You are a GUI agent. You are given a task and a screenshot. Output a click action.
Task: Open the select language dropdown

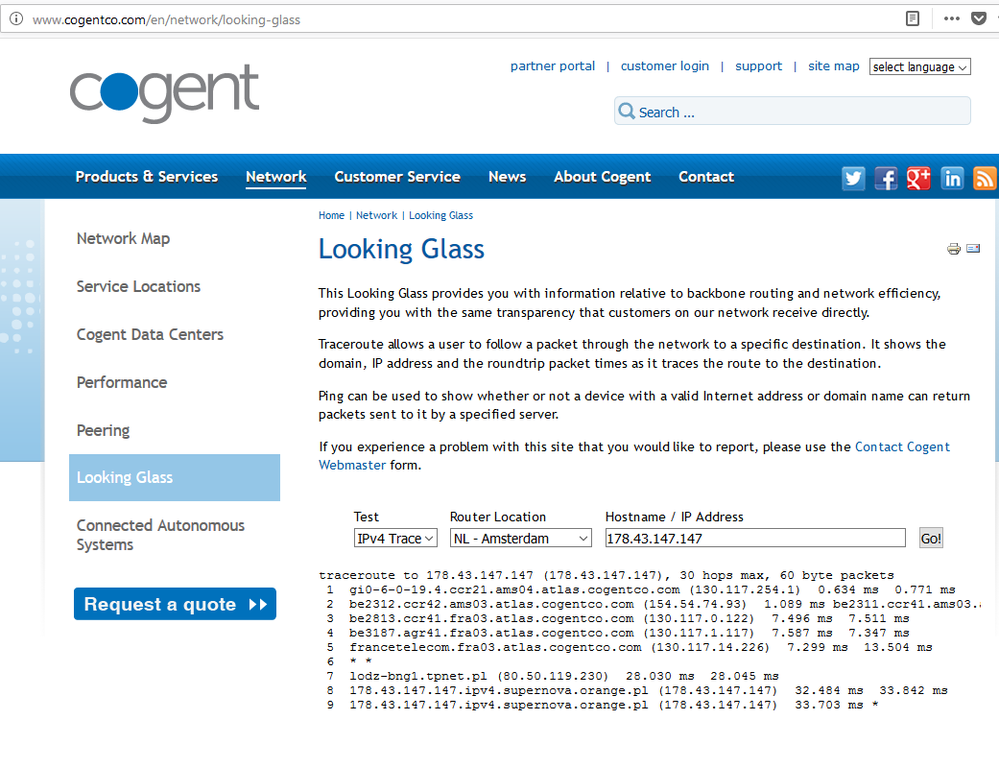click(x=919, y=67)
